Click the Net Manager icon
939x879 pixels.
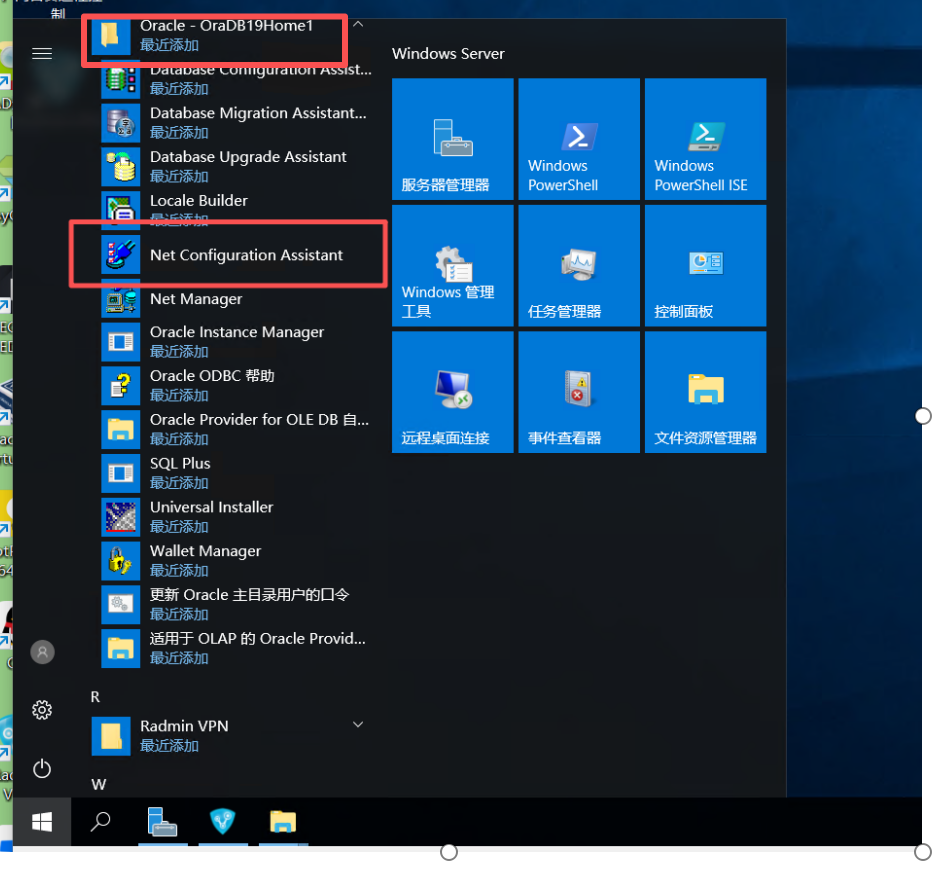tap(120, 298)
